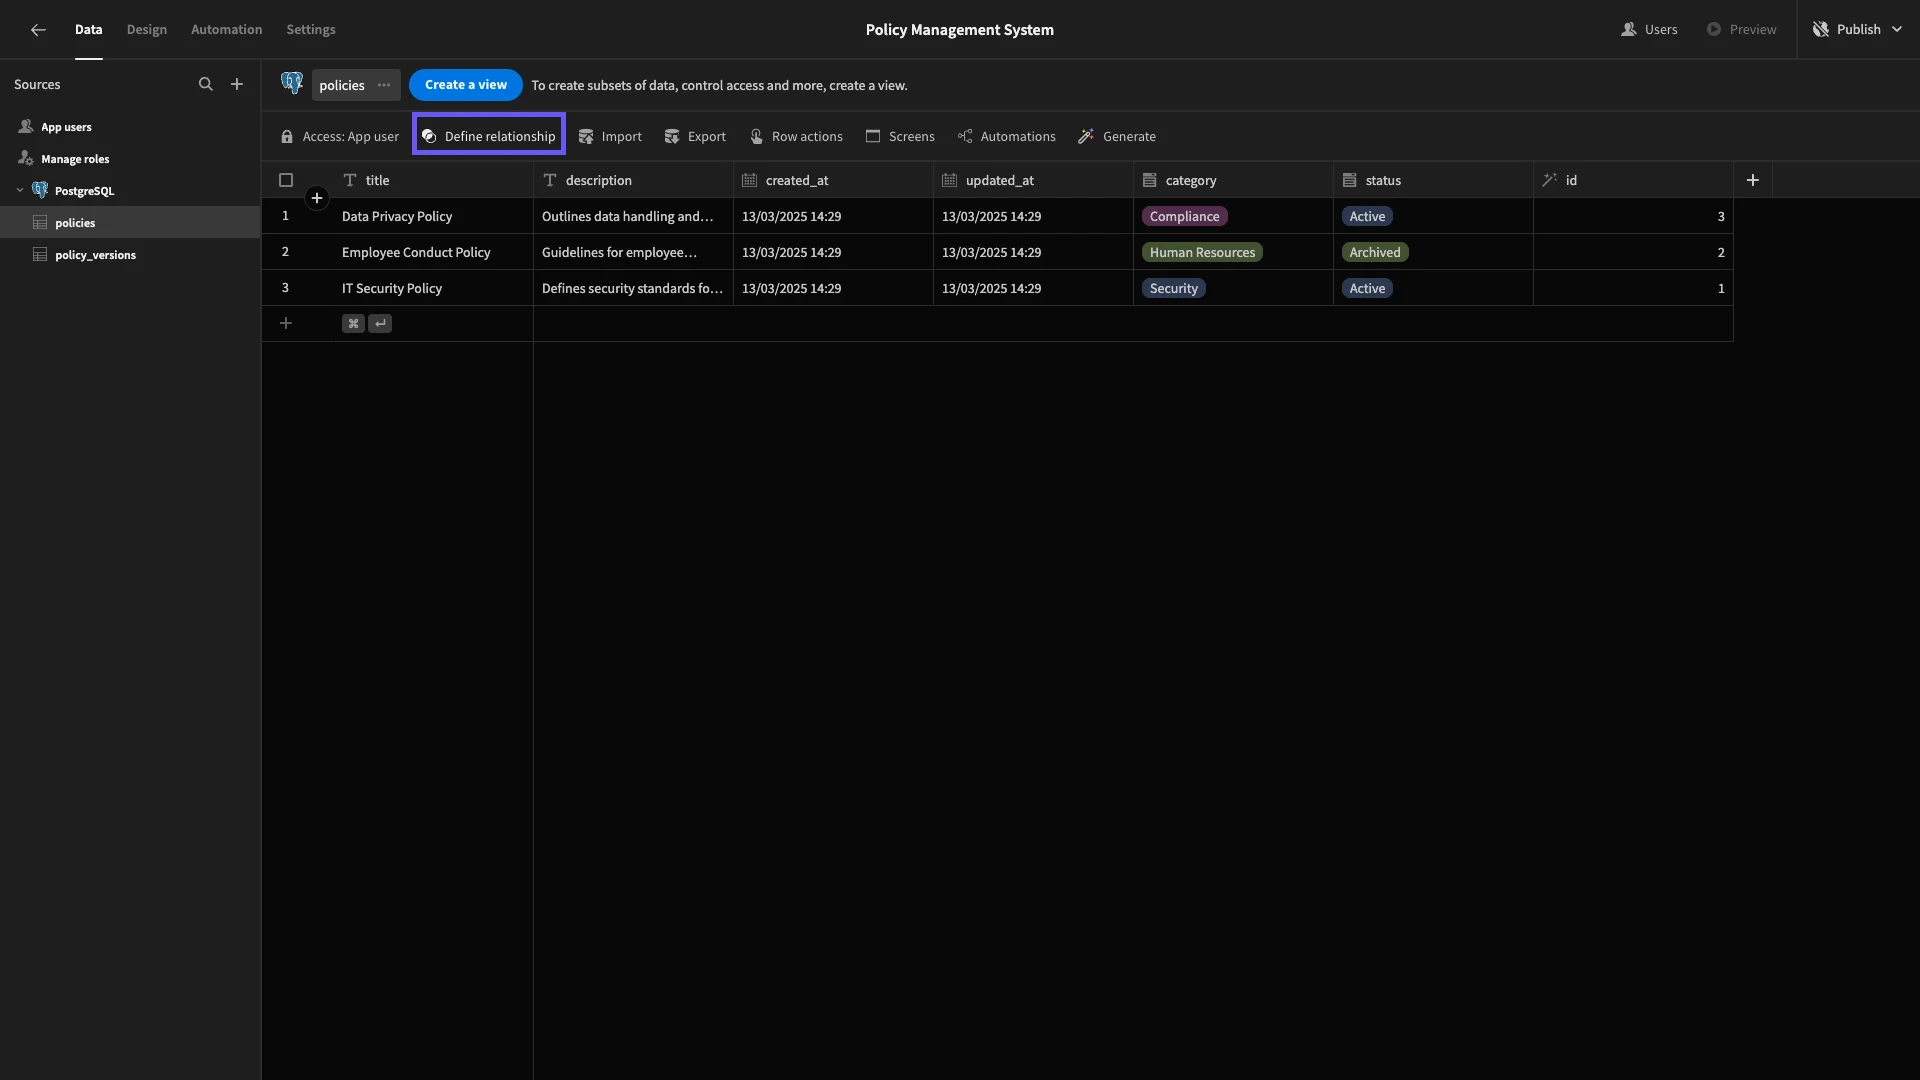Click the Archived status tag
This screenshot has height=1080, width=1920.
(1375, 252)
